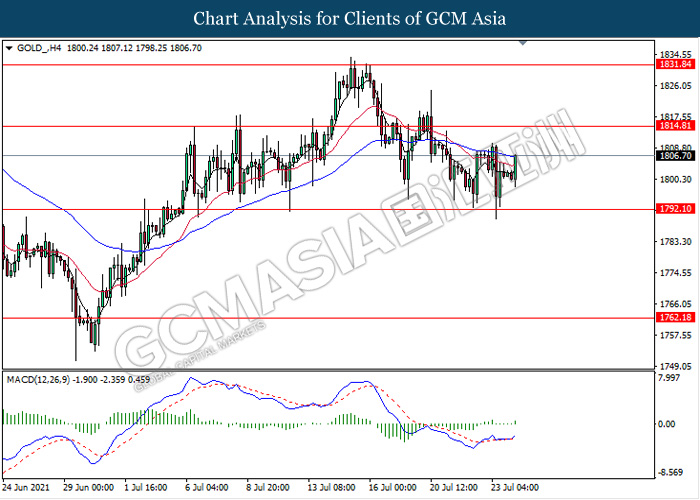Click the 1814.81 red price label
The height and width of the screenshot is (500, 700).
(x=676, y=126)
